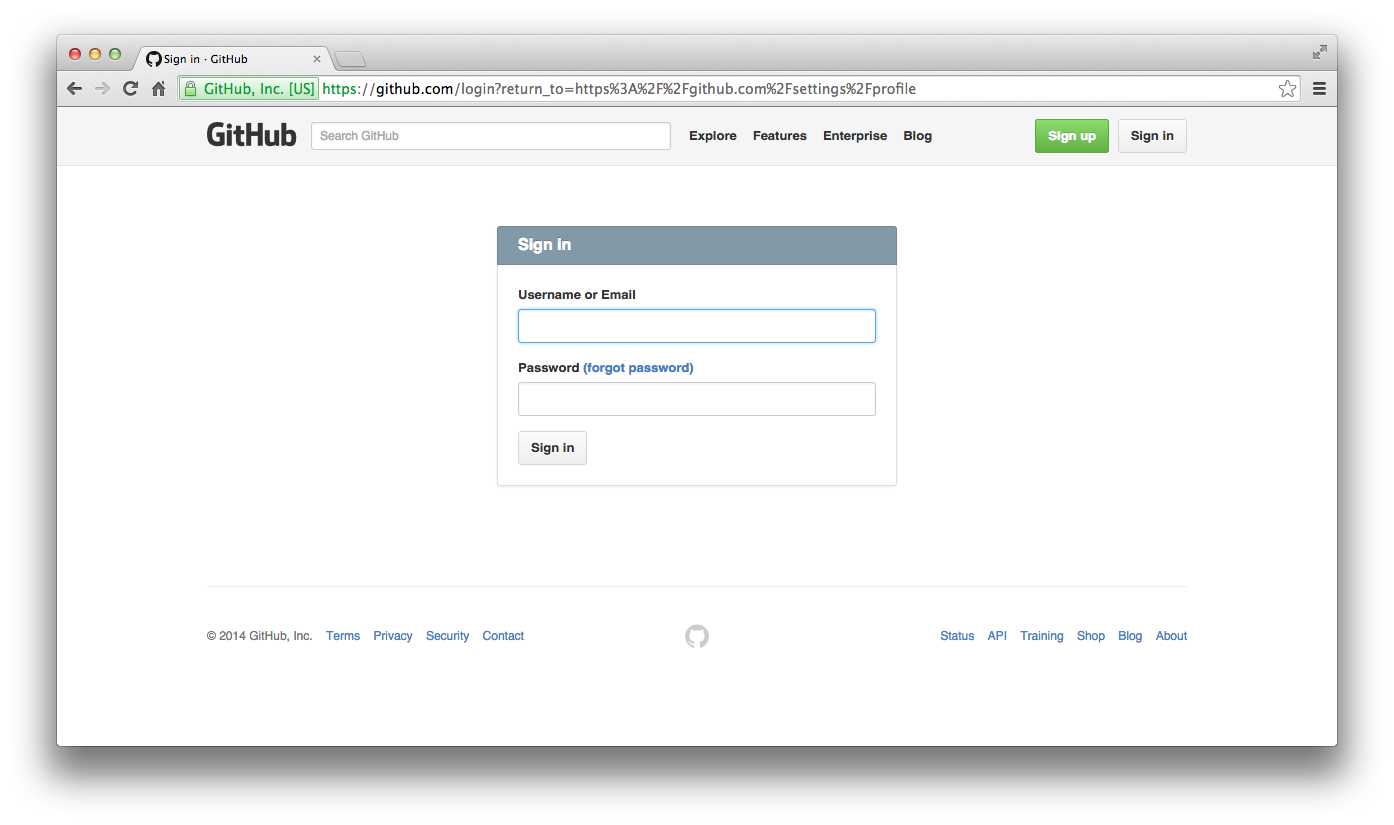1394x825 pixels.
Task: Open the About footer link
Action: tap(1171, 636)
